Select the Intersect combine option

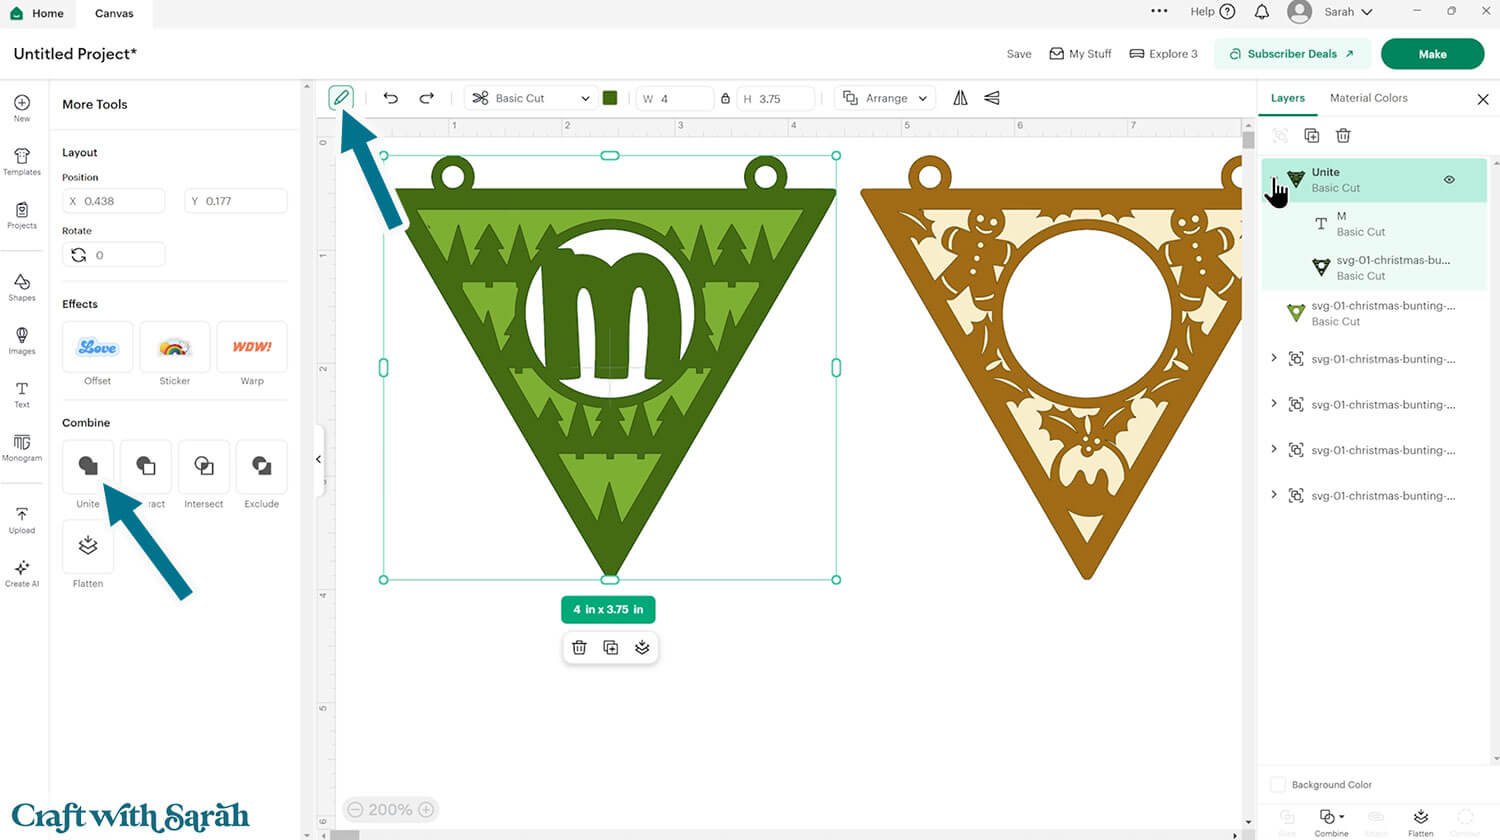click(x=203, y=467)
